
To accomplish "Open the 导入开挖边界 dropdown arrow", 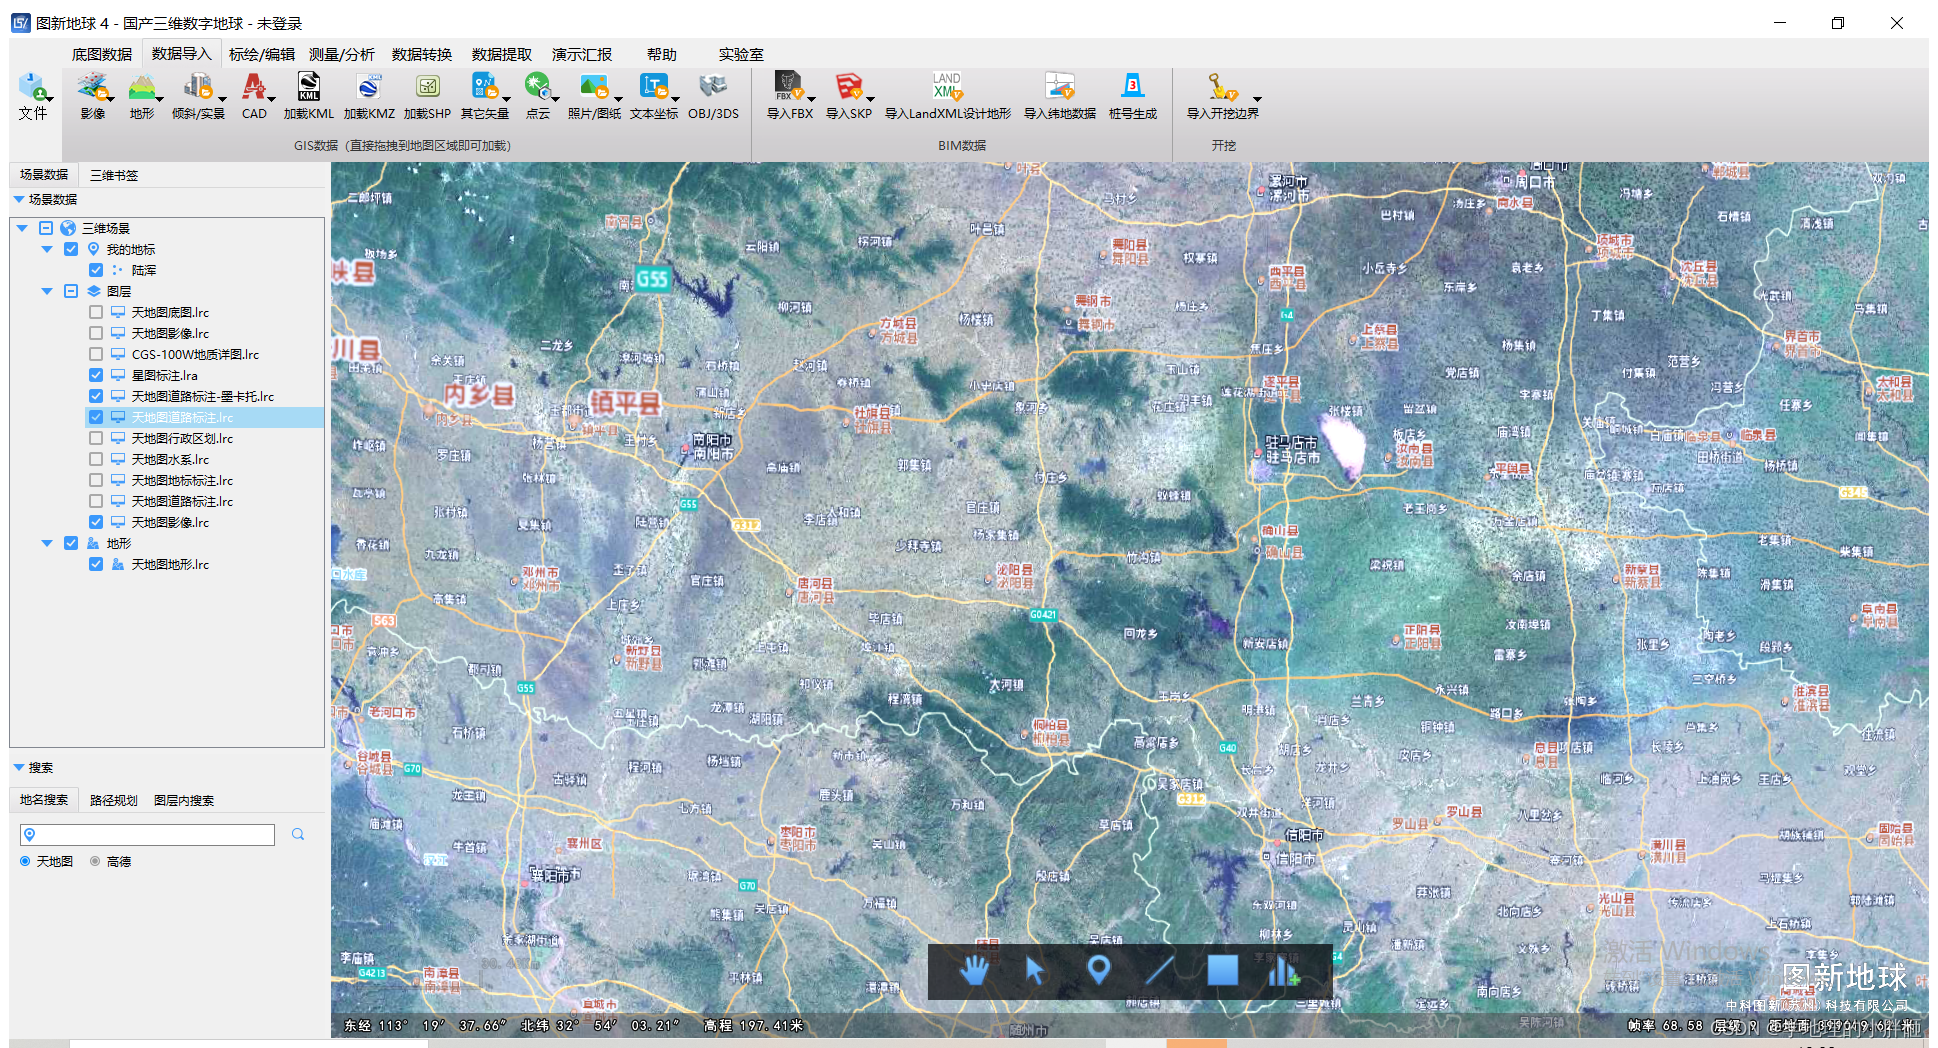I will [x=1257, y=99].
